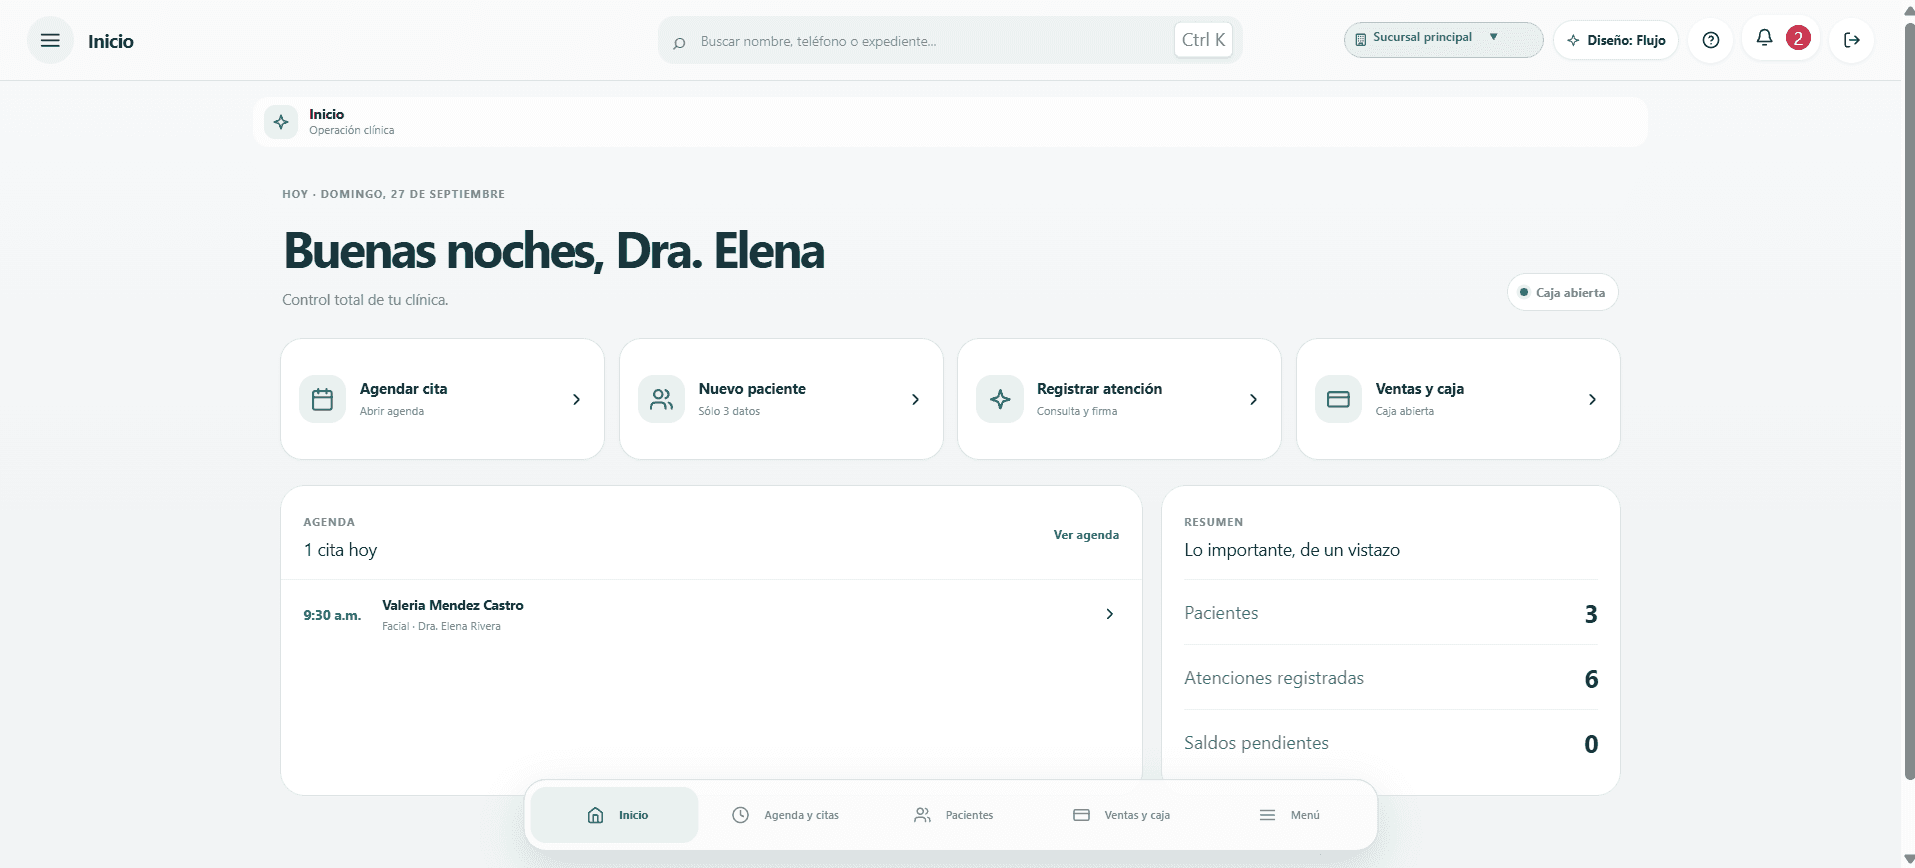
Task: Click the logout arrow icon
Action: [1852, 41]
